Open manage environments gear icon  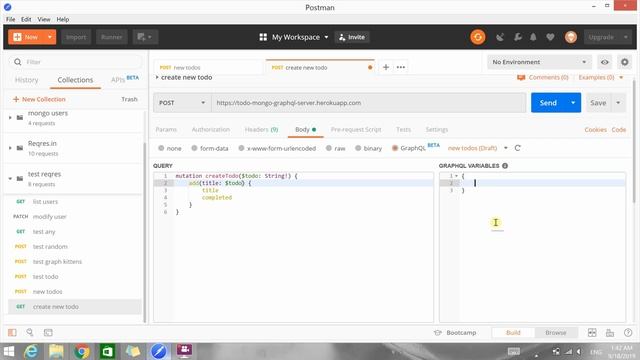pos(624,62)
